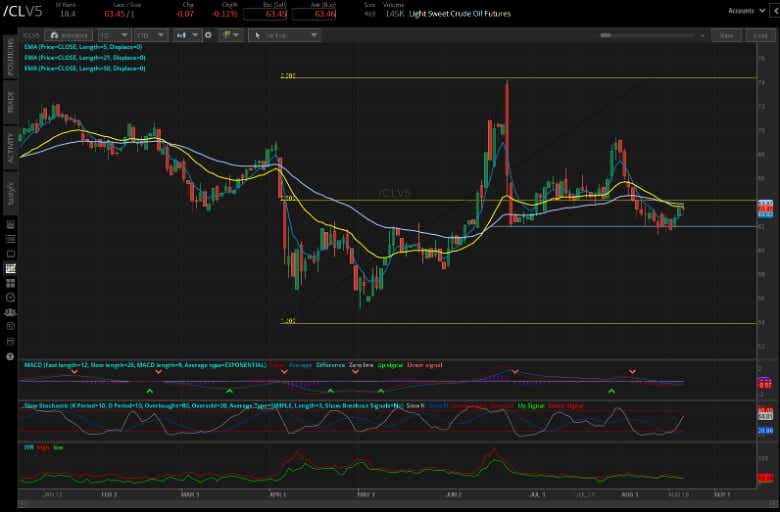Click the calendar-shaped icon in the sidebar
Screen dimensions: 780x515
pyautogui.click(x=10, y=254)
